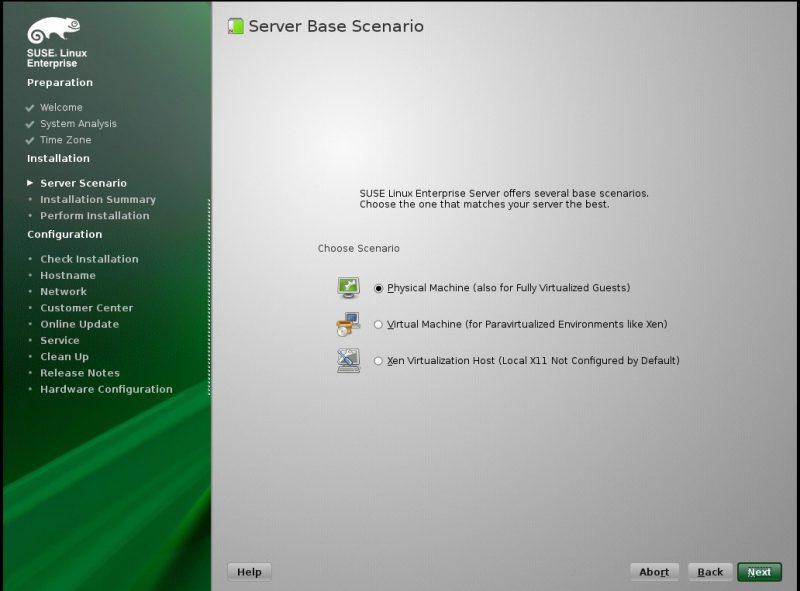Click the Time Zone checkmark icon
Viewport: 800px width, 591px height.
pos(31,141)
